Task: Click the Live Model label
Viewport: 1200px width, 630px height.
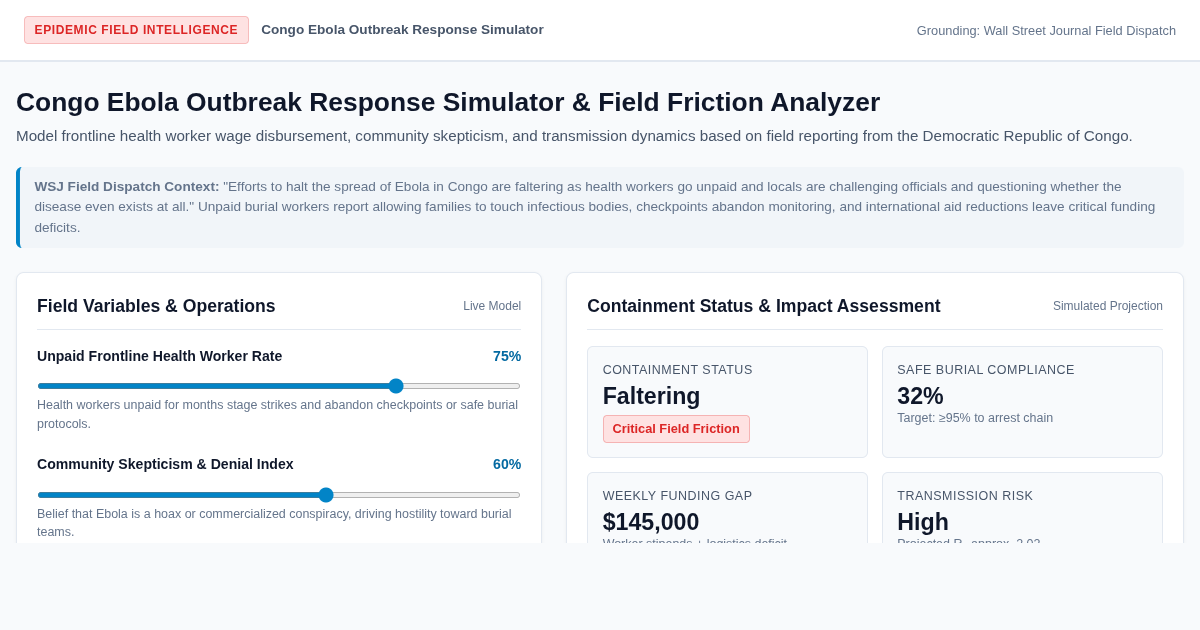Action: pos(492,306)
